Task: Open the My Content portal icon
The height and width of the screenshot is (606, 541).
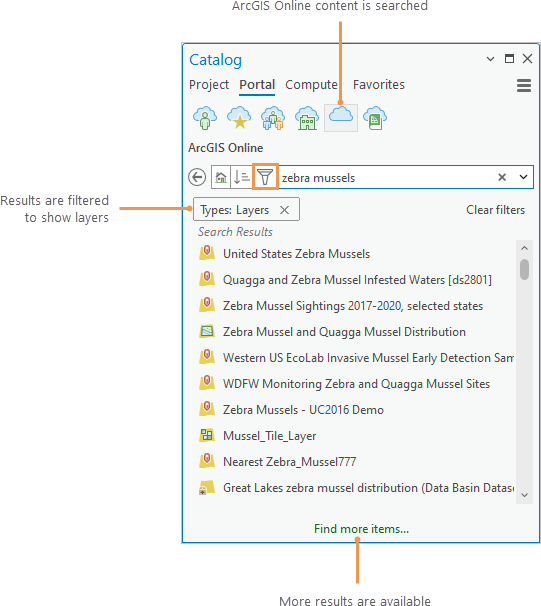Action: (x=205, y=118)
